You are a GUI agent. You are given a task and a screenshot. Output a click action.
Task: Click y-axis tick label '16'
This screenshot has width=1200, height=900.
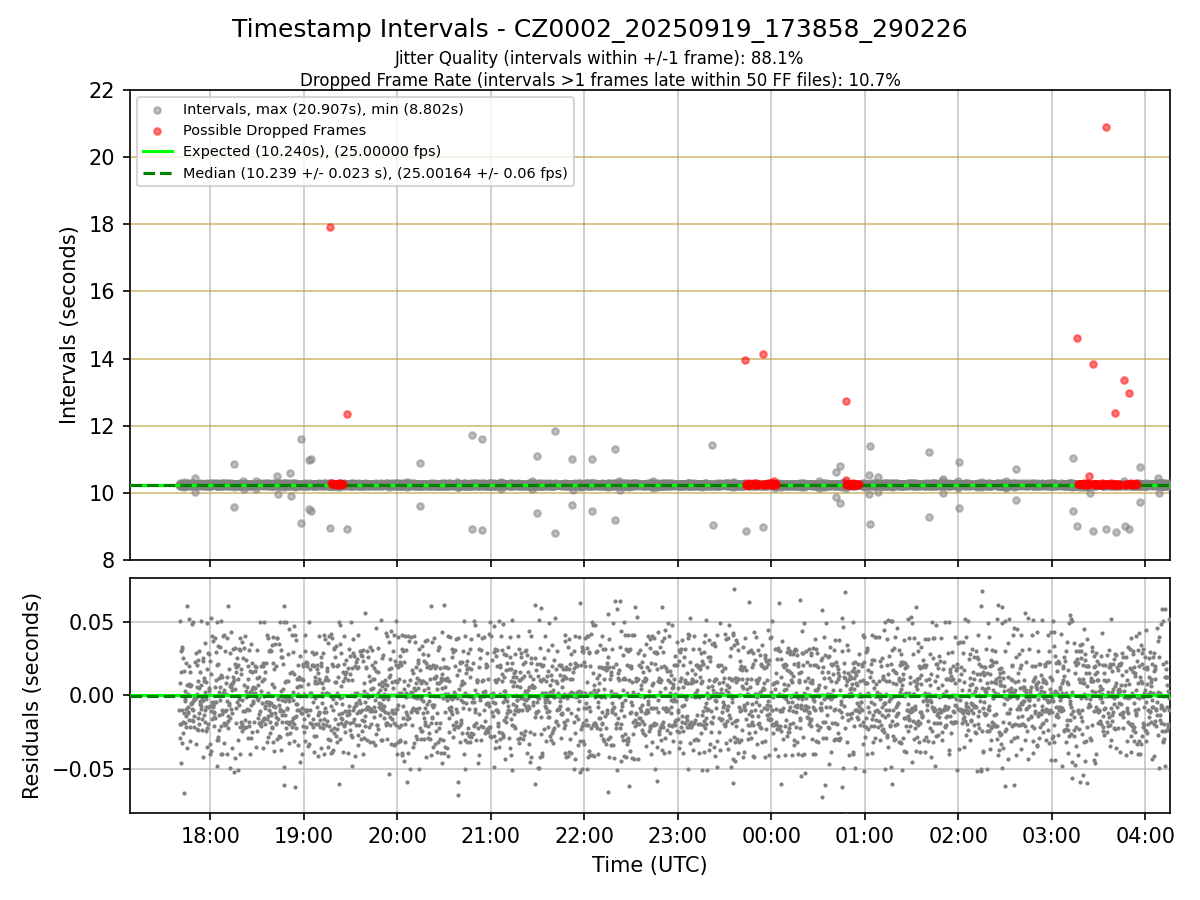102,291
